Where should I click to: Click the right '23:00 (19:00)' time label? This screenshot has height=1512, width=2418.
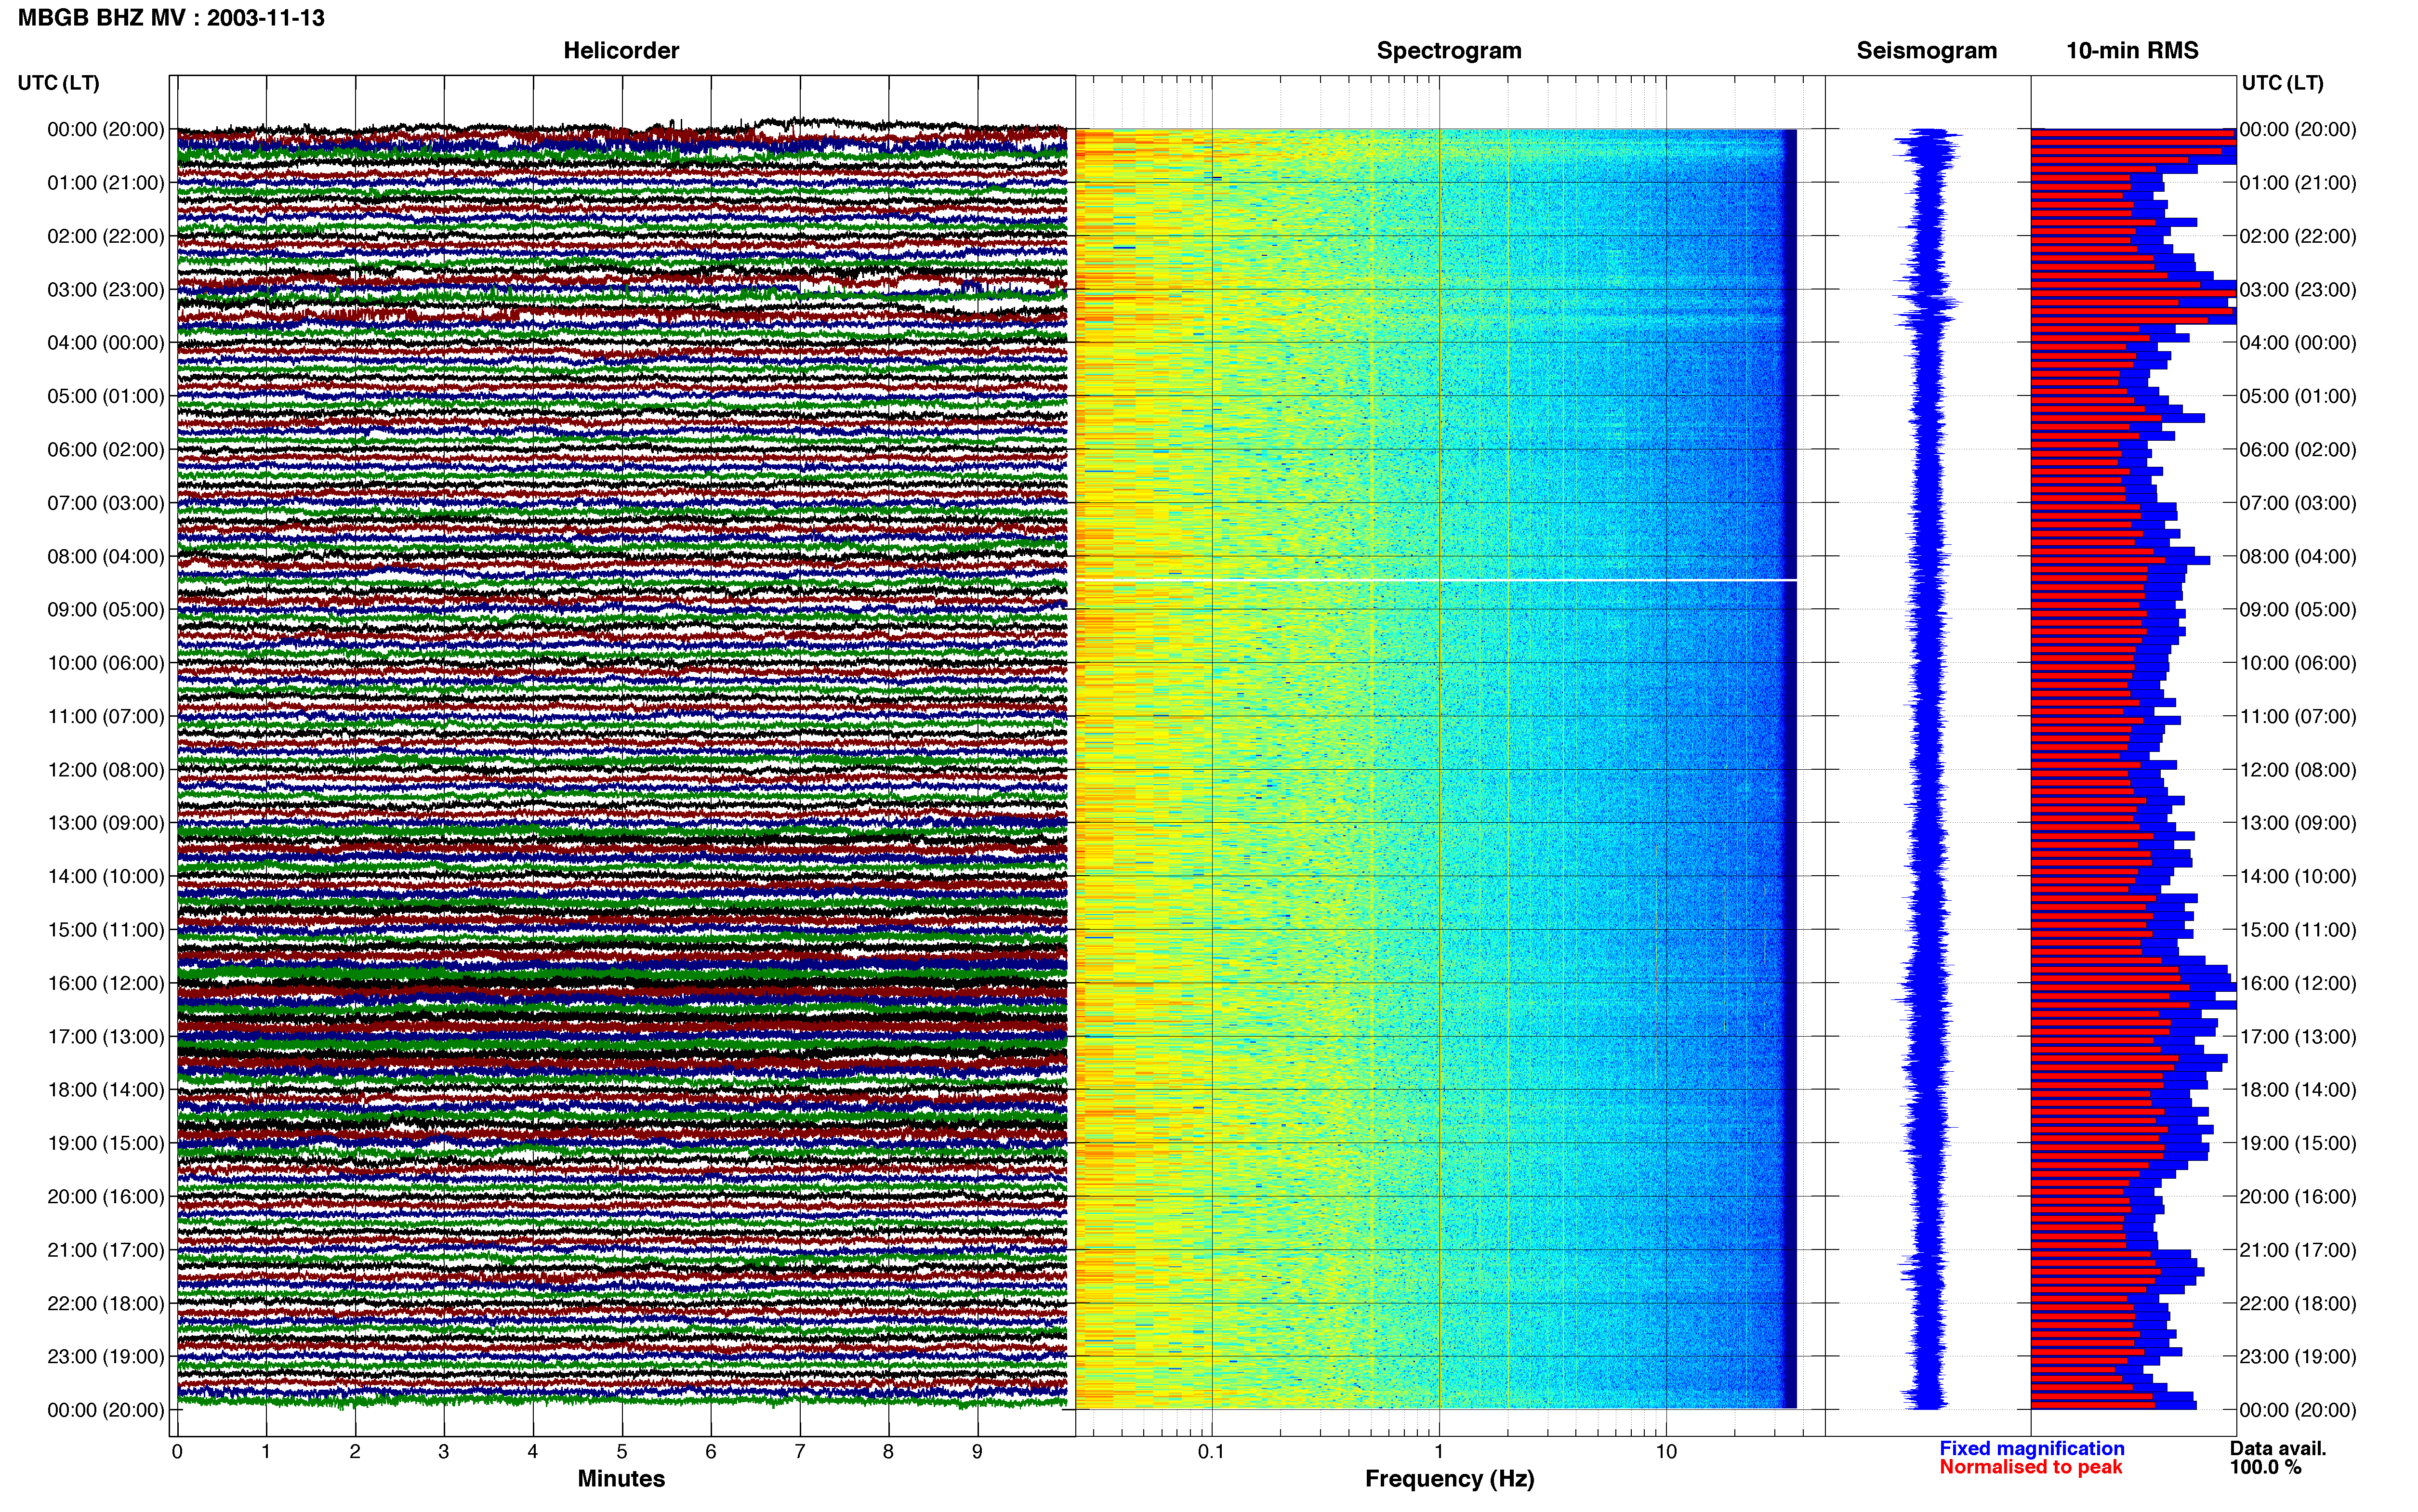(x=2298, y=1357)
